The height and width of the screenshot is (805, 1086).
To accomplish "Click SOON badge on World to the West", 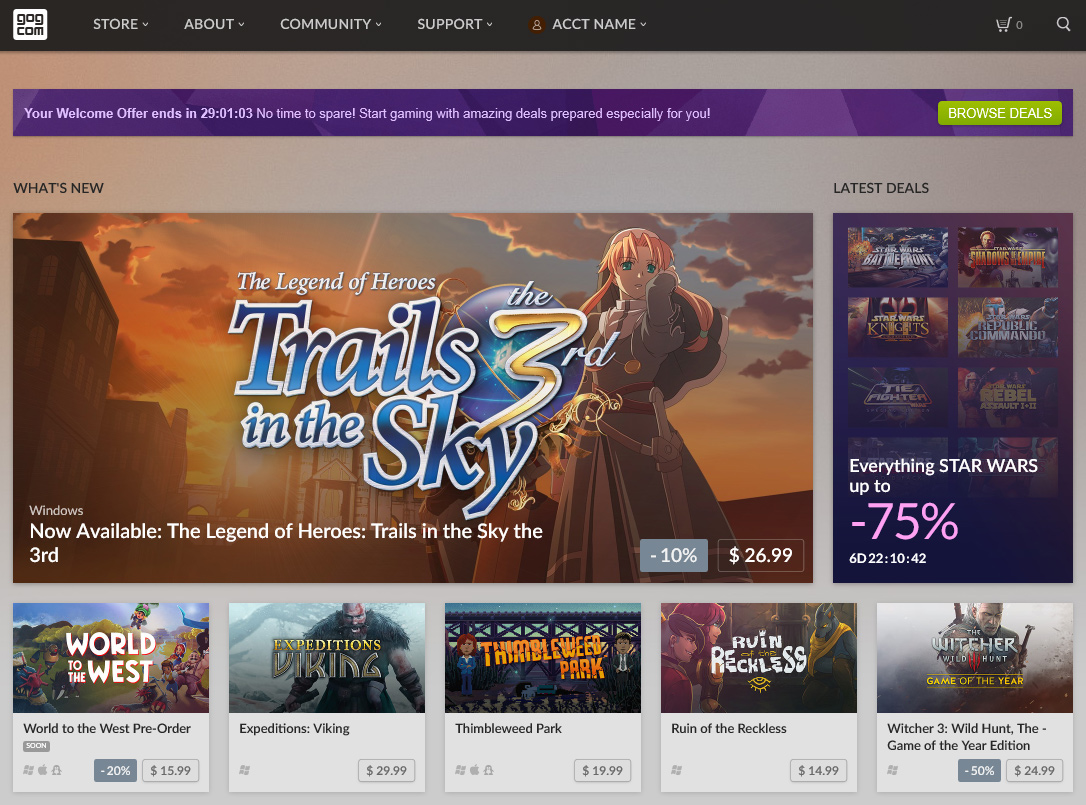I will click(x=37, y=746).
